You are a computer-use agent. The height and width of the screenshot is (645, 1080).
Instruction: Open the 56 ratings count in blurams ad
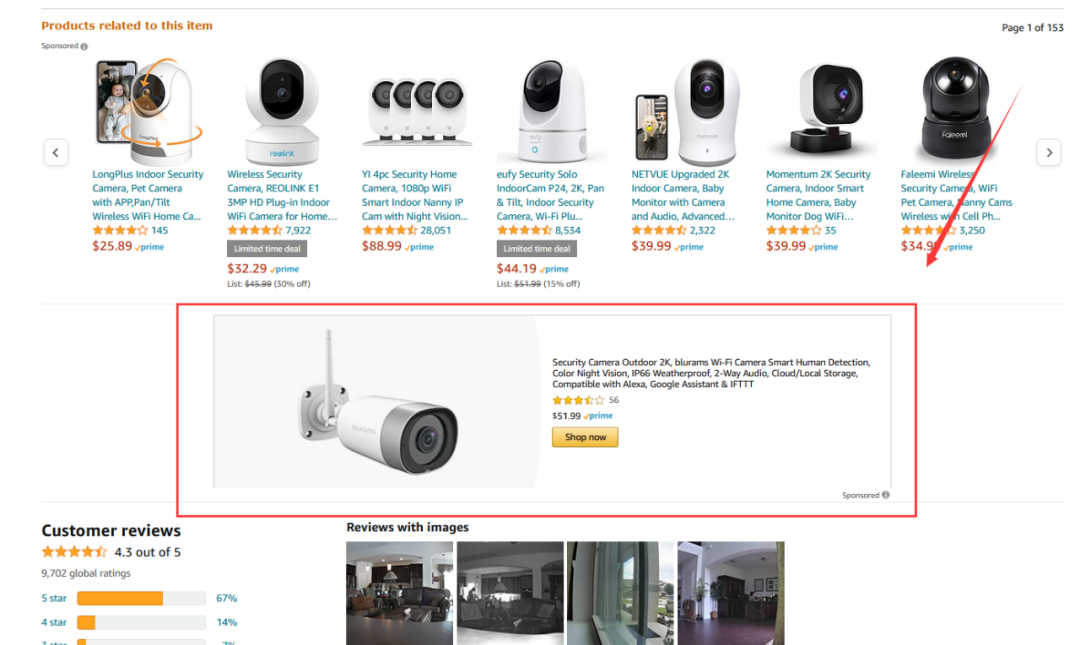coord(614,400)
